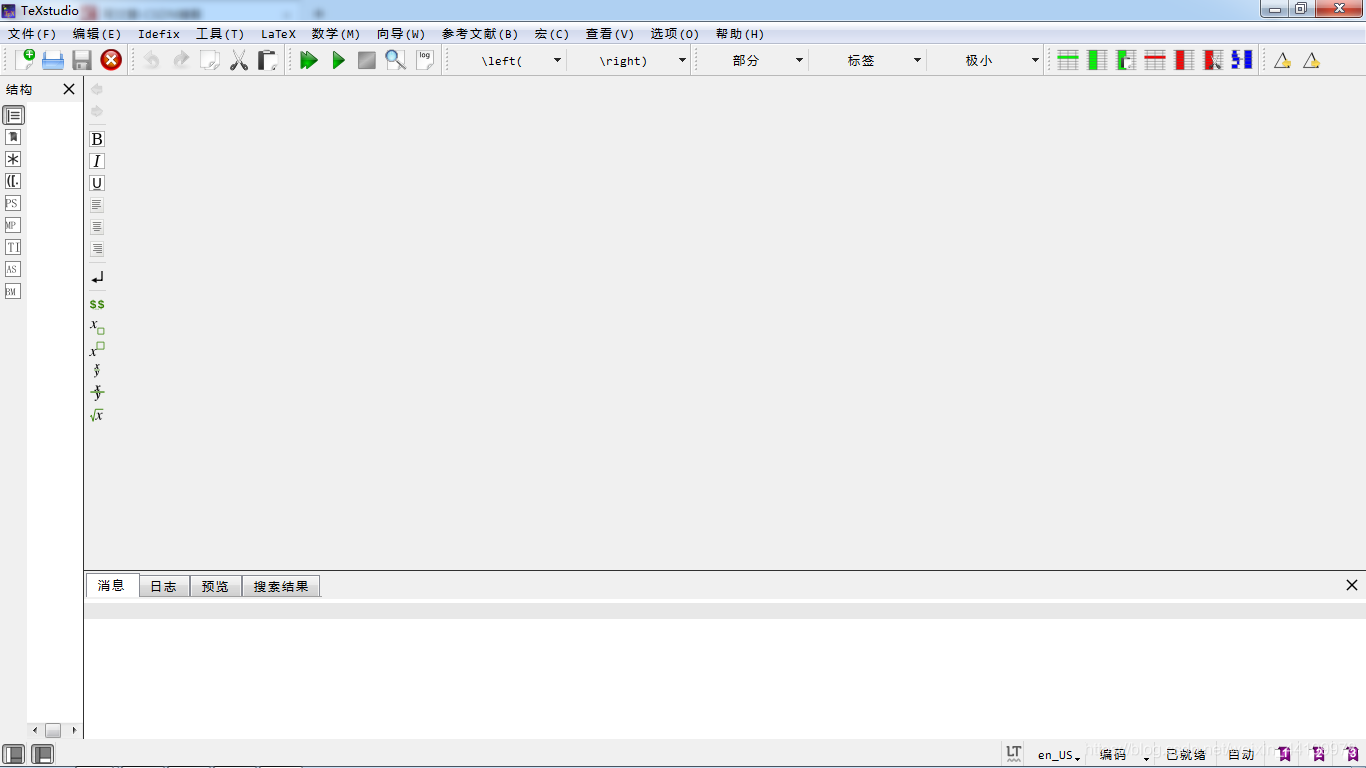Show the structure view in side panel
The width and height of the screenshot is (1366, 768).
13,115
